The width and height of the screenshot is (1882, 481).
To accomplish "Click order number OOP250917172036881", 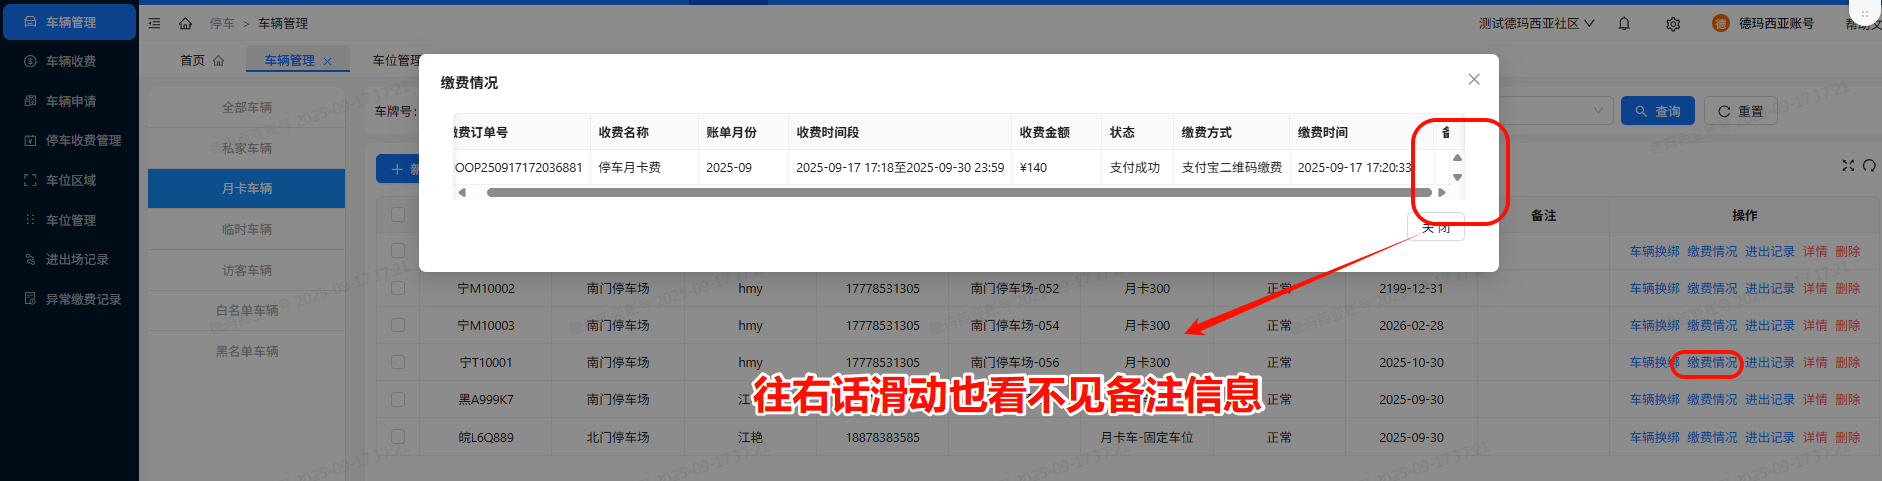I will (519, 167).
